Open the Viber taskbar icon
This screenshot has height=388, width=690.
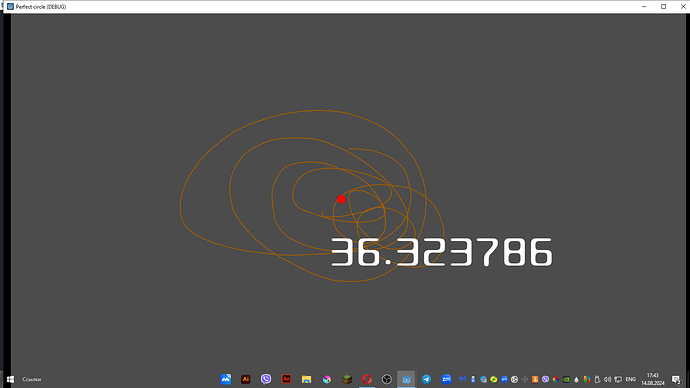266,379
